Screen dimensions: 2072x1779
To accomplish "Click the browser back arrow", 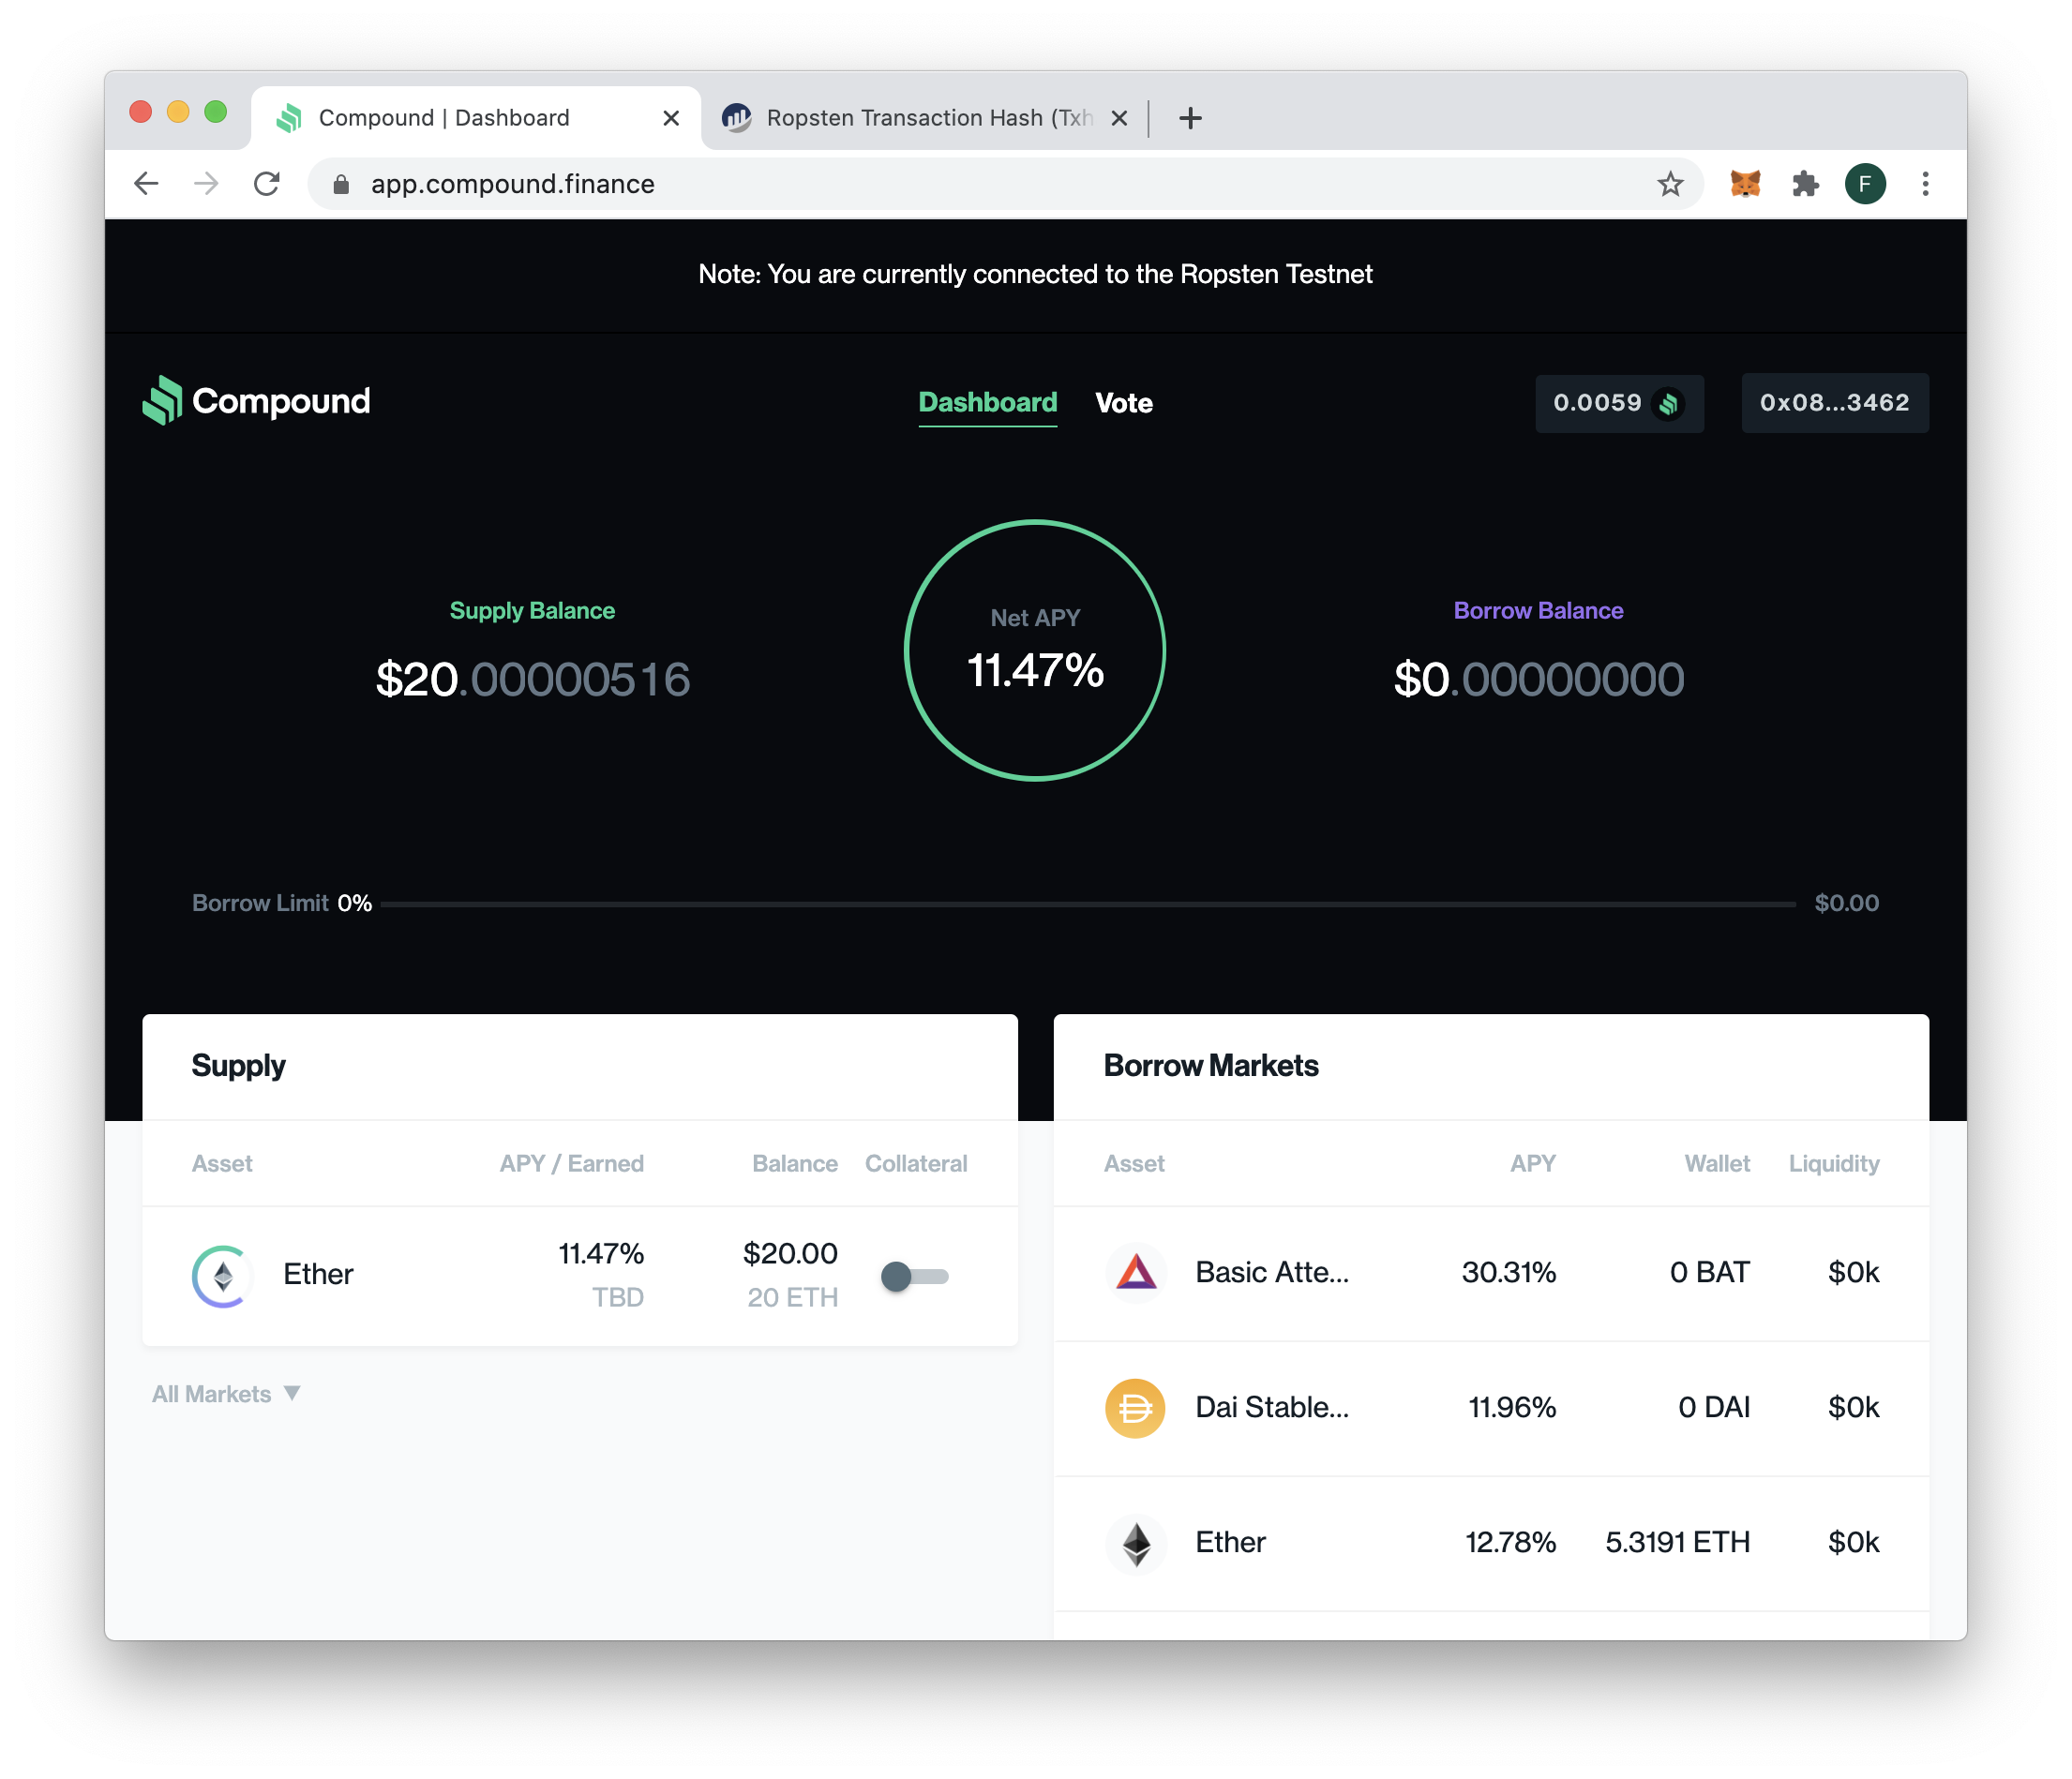I will click(146, 184).
